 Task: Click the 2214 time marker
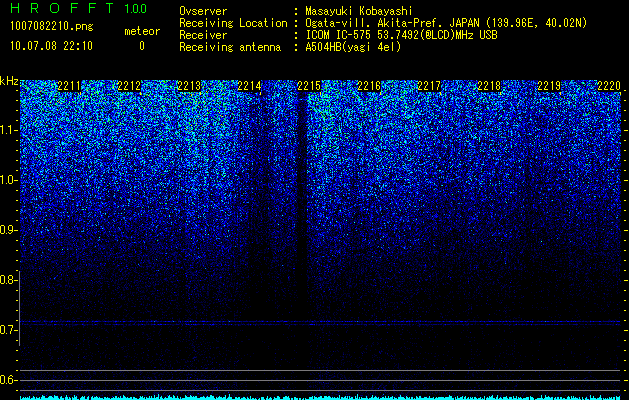[x=249, y=86]
